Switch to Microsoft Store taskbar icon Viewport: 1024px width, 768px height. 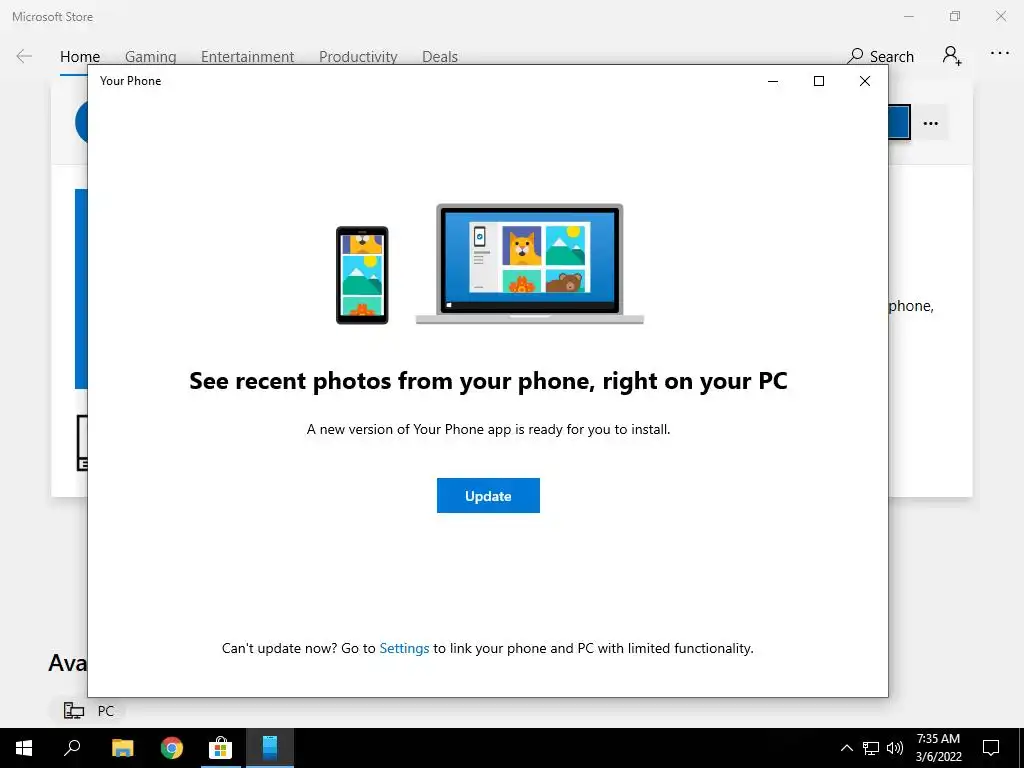[221, 748]
